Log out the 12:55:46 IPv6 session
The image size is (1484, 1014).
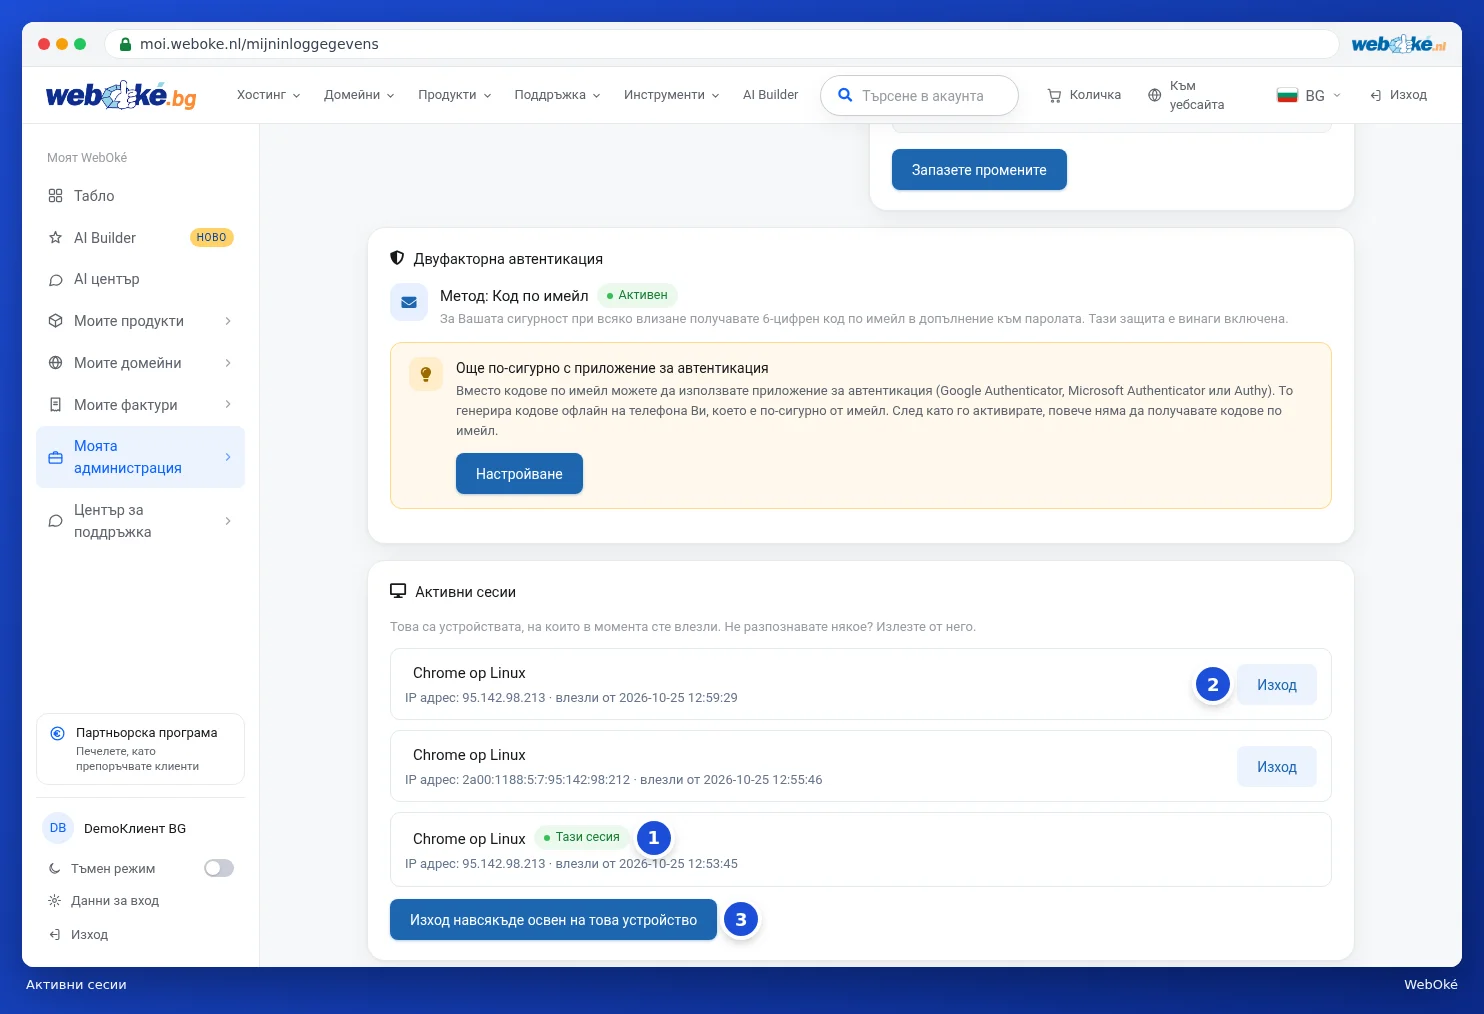[1277, 767]
